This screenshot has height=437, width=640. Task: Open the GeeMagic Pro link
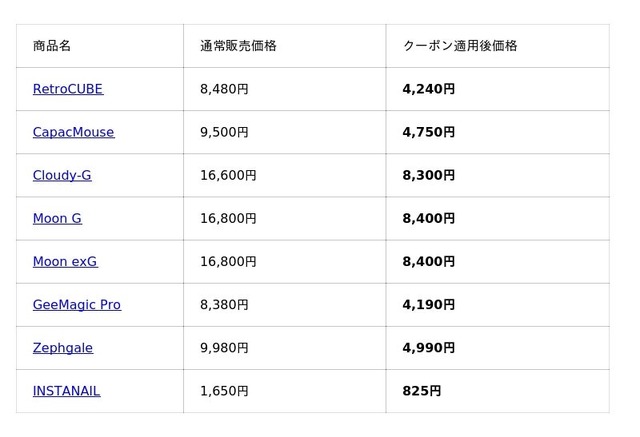[77, 305]
